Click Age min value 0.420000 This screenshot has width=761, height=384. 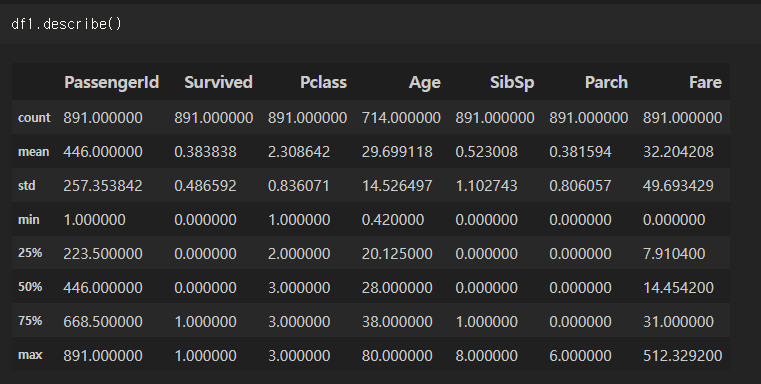click(x=393, y=219)
